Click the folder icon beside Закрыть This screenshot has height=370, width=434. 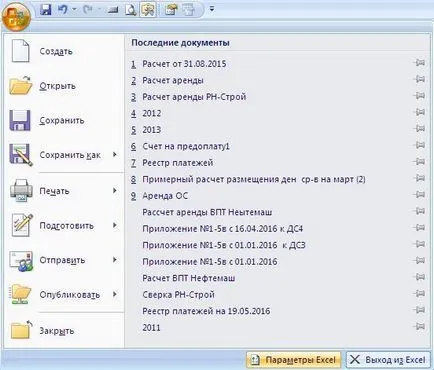click(x=21, y=330)
